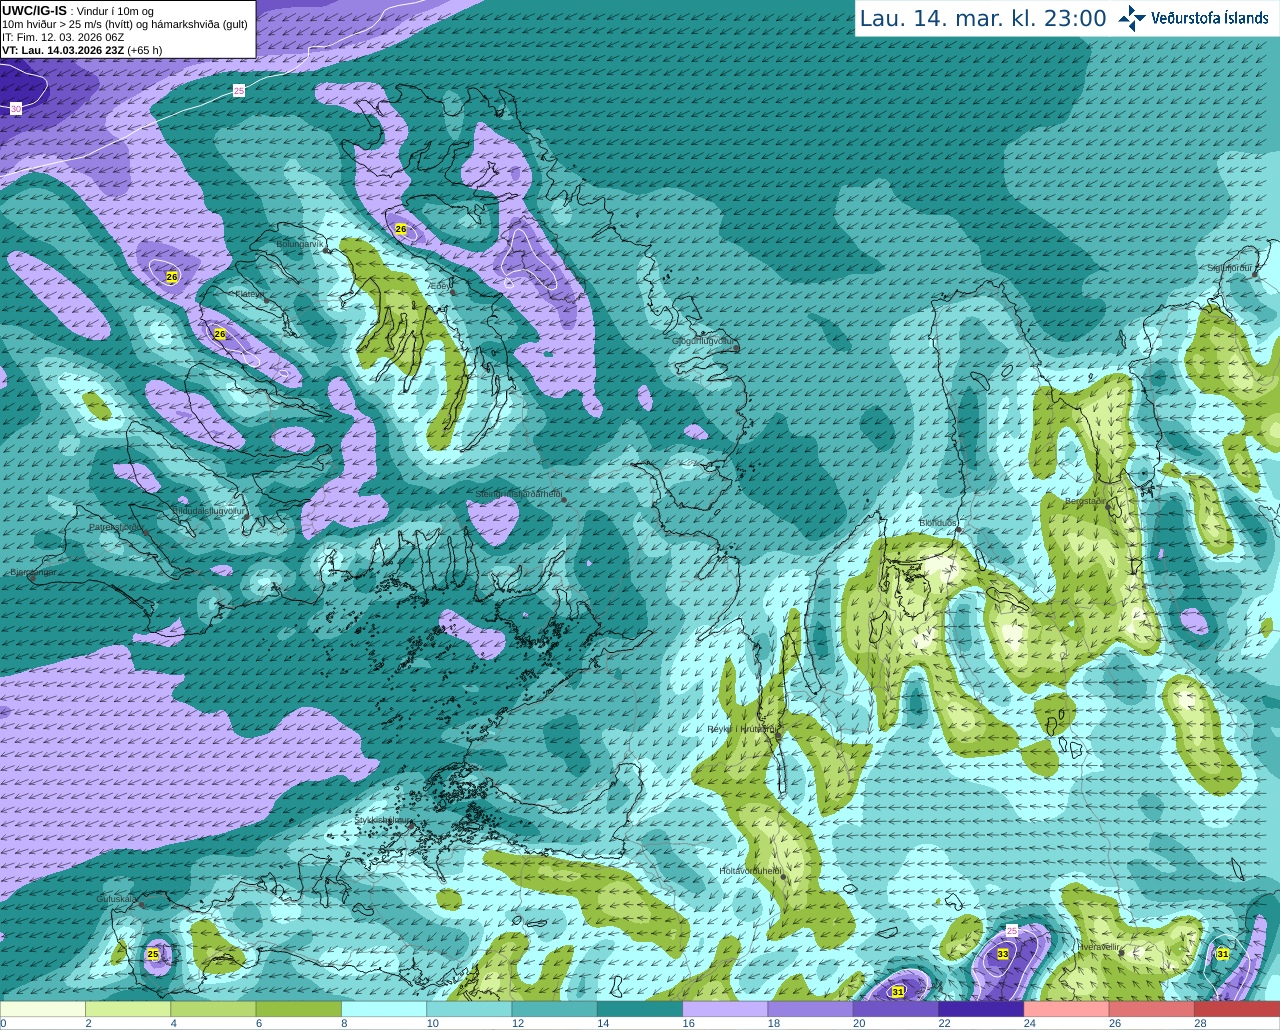Pick the 16–18 m/s lavender legend swatch

point(725,1009)
